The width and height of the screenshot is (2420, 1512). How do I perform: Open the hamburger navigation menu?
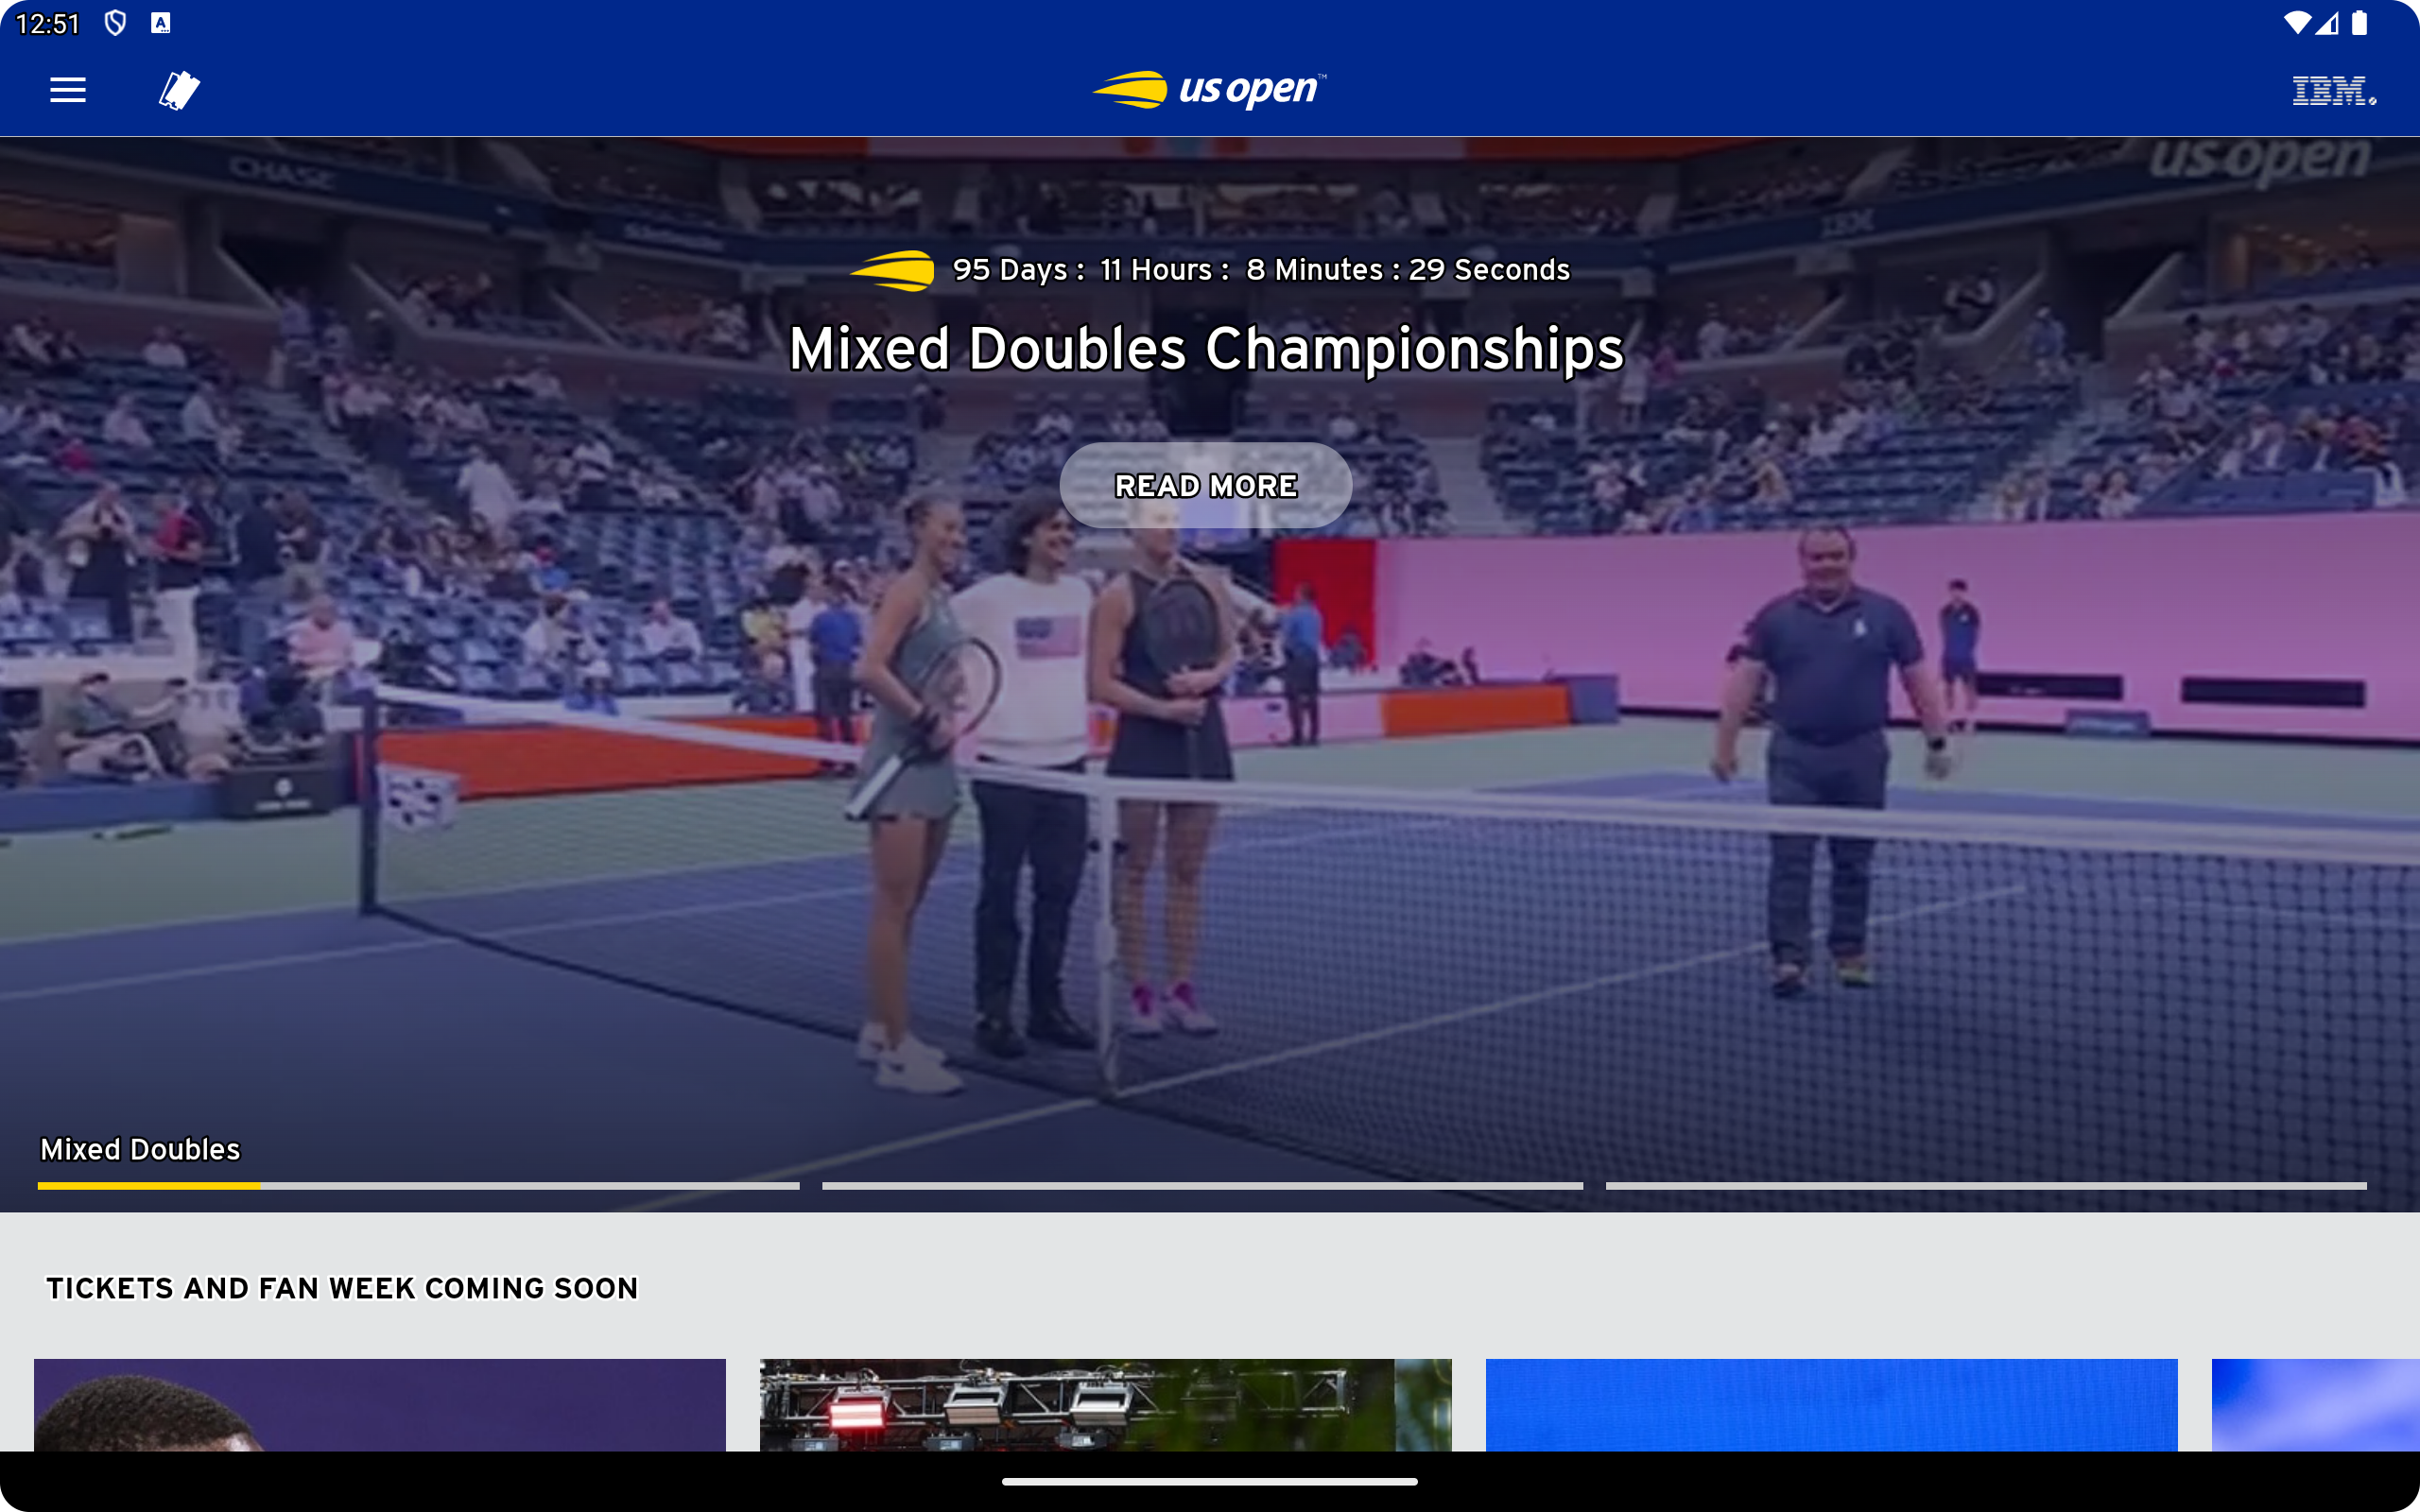pyautogui.click(x=68, y=90)
